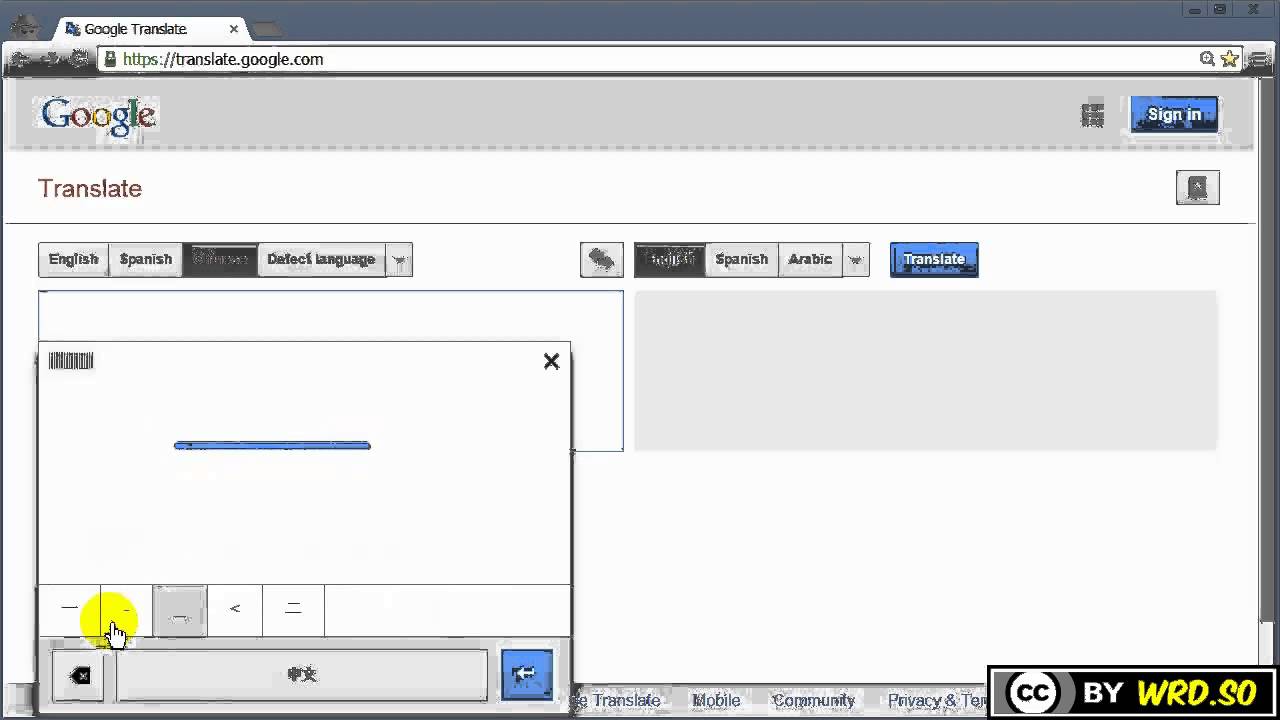Go back to previous page
1280x720 pixels.
click(19, 59)
